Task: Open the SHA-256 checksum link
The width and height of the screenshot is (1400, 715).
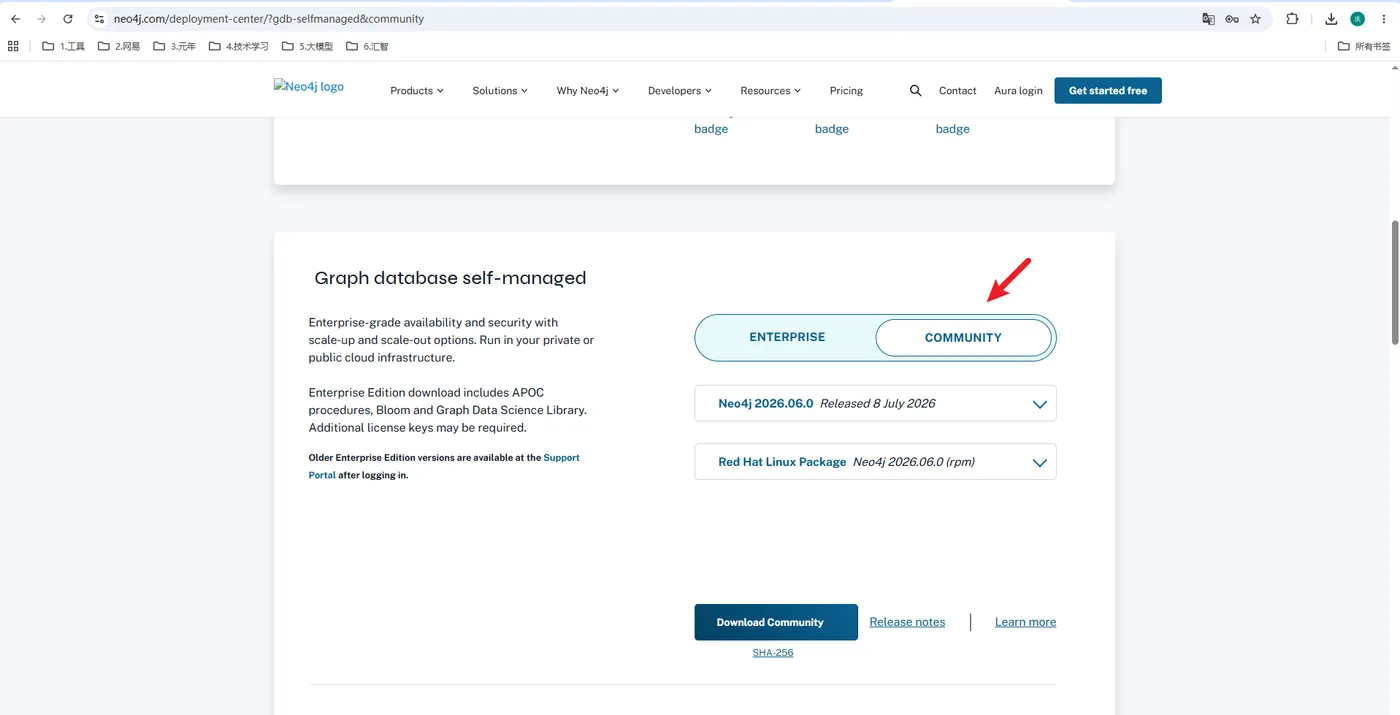Action: tap(773, 652)
